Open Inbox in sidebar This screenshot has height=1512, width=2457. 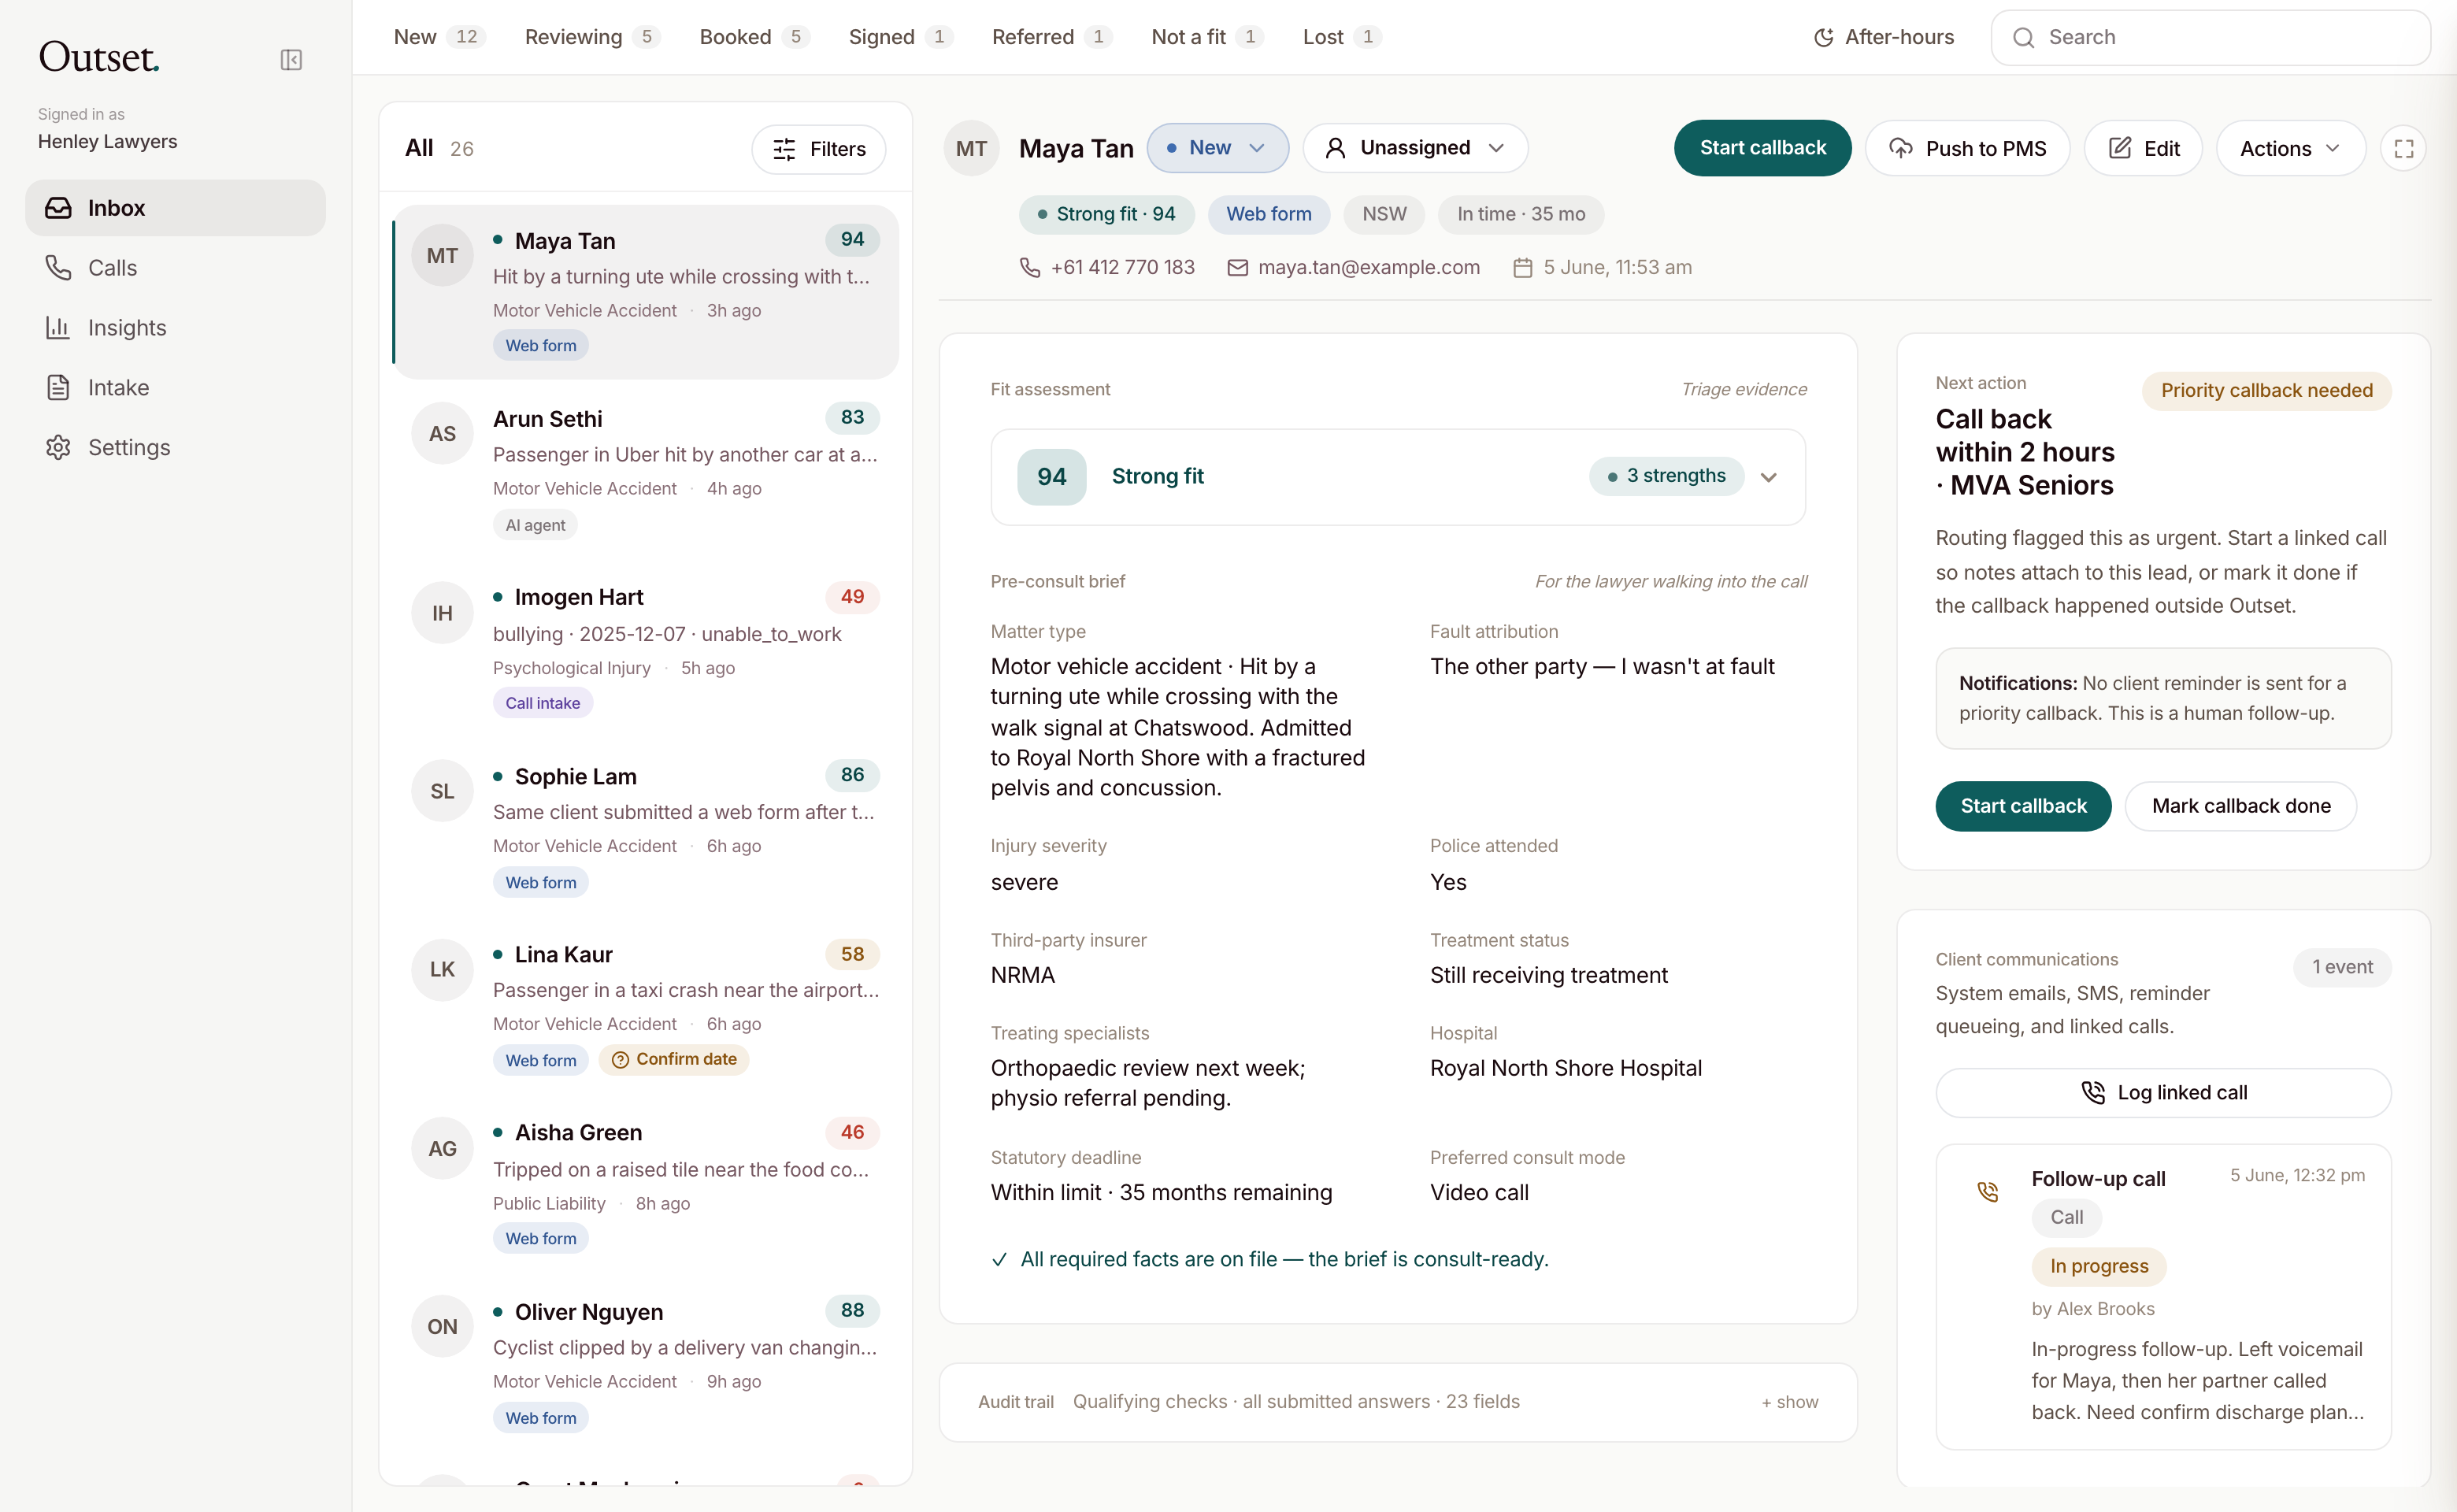coord(175,208)
